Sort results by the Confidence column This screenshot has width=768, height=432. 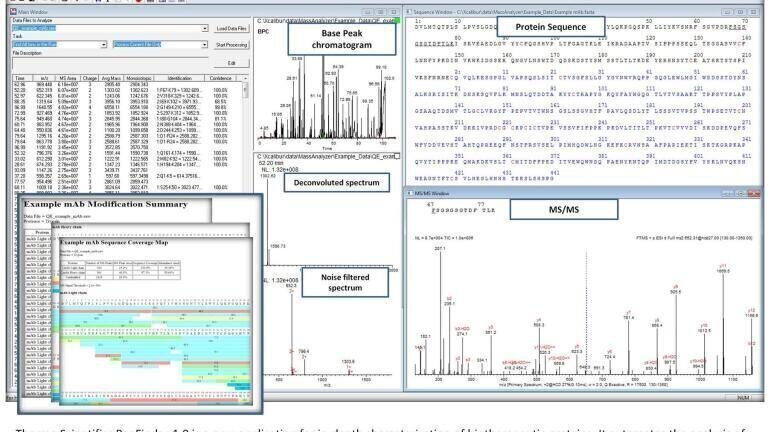tap(220, 78)
